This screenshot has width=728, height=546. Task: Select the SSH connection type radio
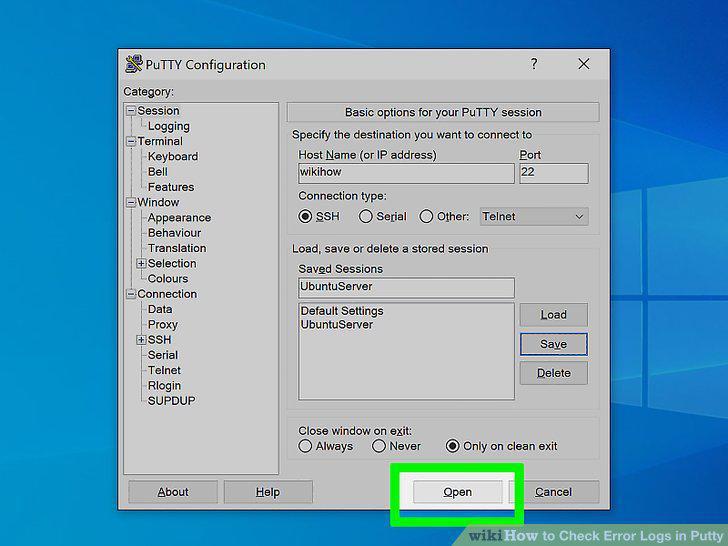point(305,216)
